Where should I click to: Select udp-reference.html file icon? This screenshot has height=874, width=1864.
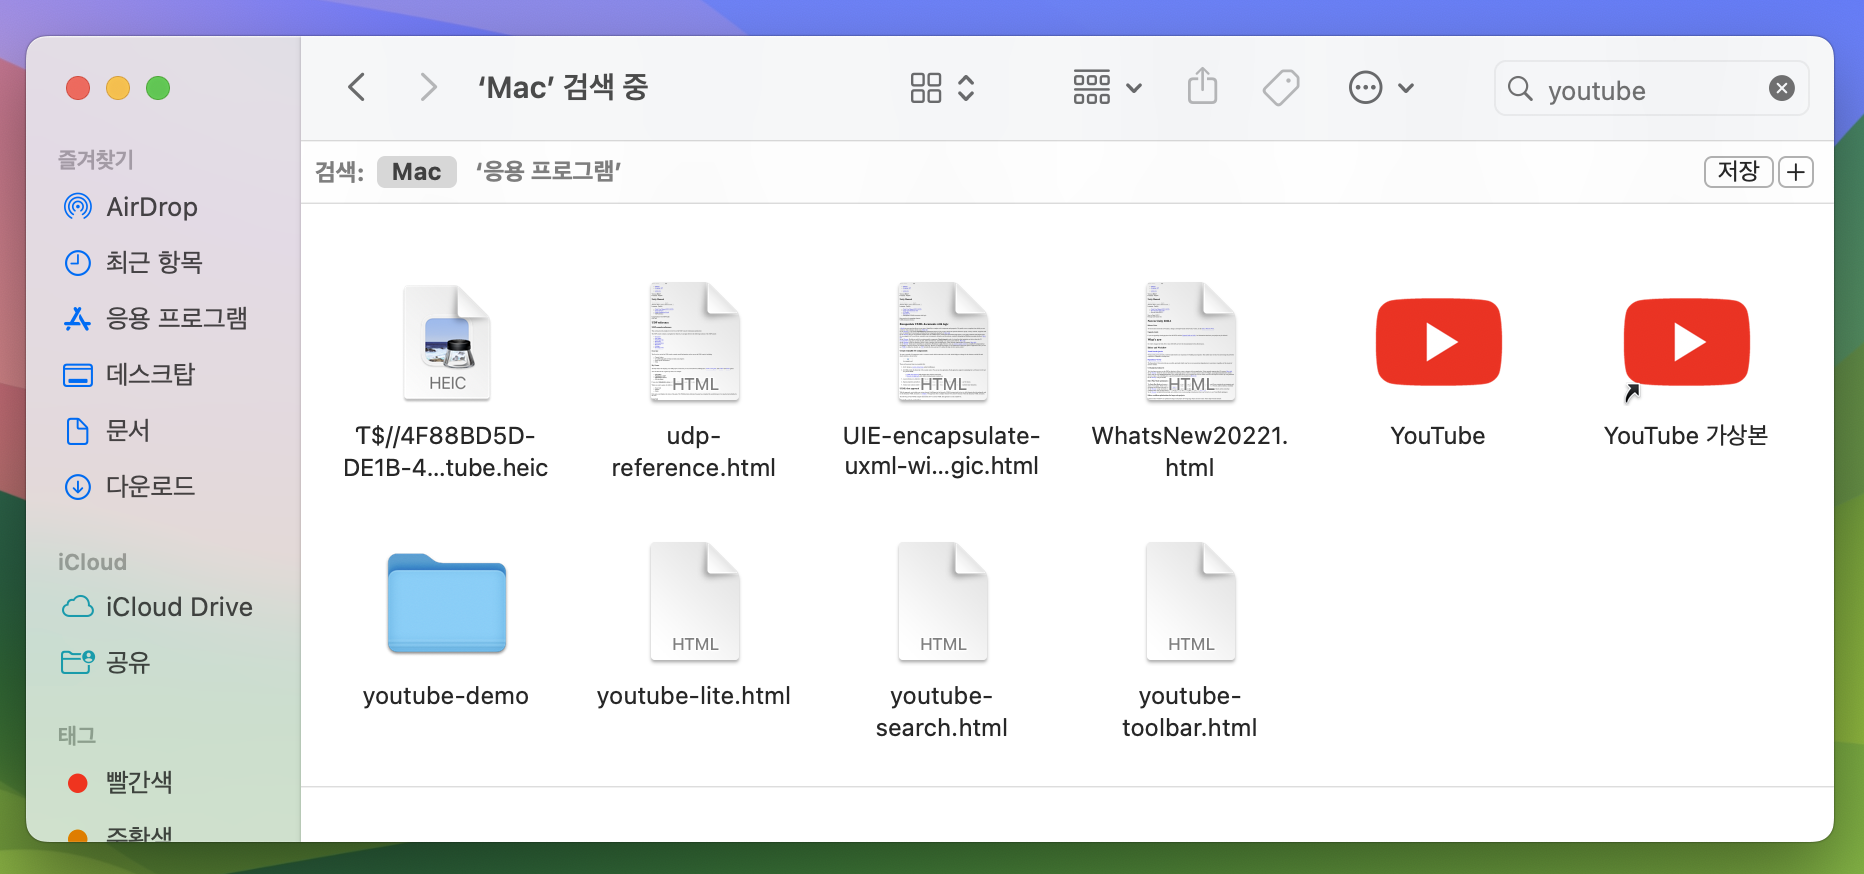point(694,342)
